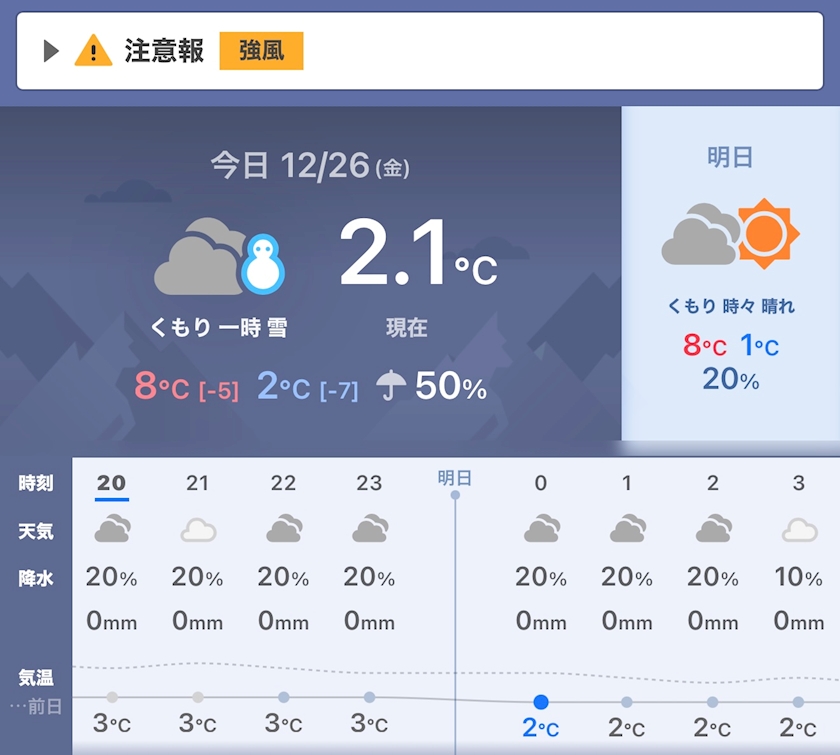840x755 pixels.
Task: Click the blue 0 o'clock temperature point
Action: (541, 702)
